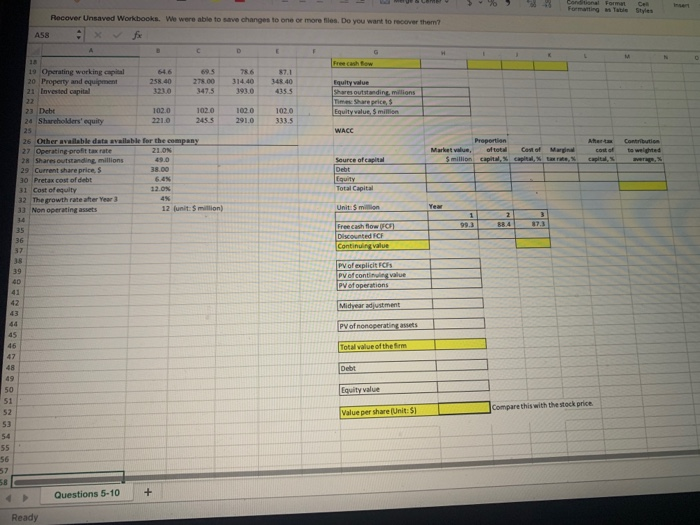Screen dimensions: 700x525
Task: Select 'Free cash flow (FCF)' row label
Action: [x=382, y=226]
